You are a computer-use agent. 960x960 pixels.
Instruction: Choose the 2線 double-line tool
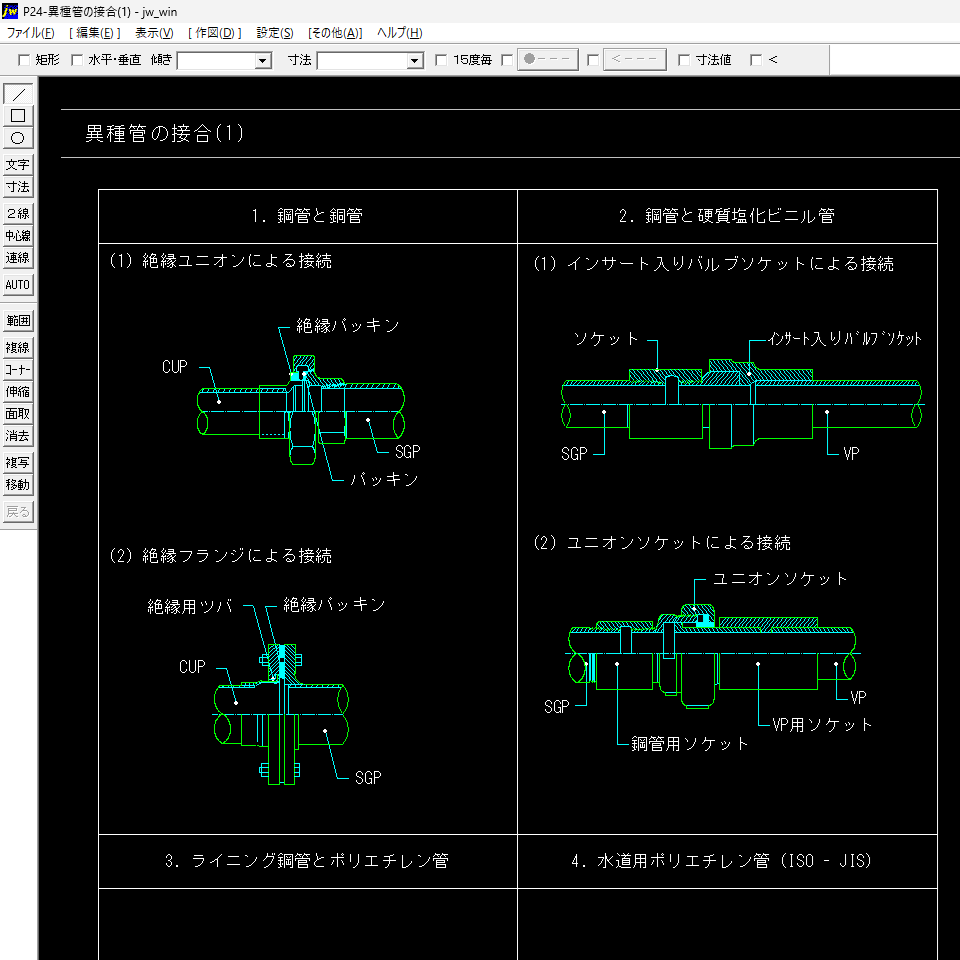point(18,214)
